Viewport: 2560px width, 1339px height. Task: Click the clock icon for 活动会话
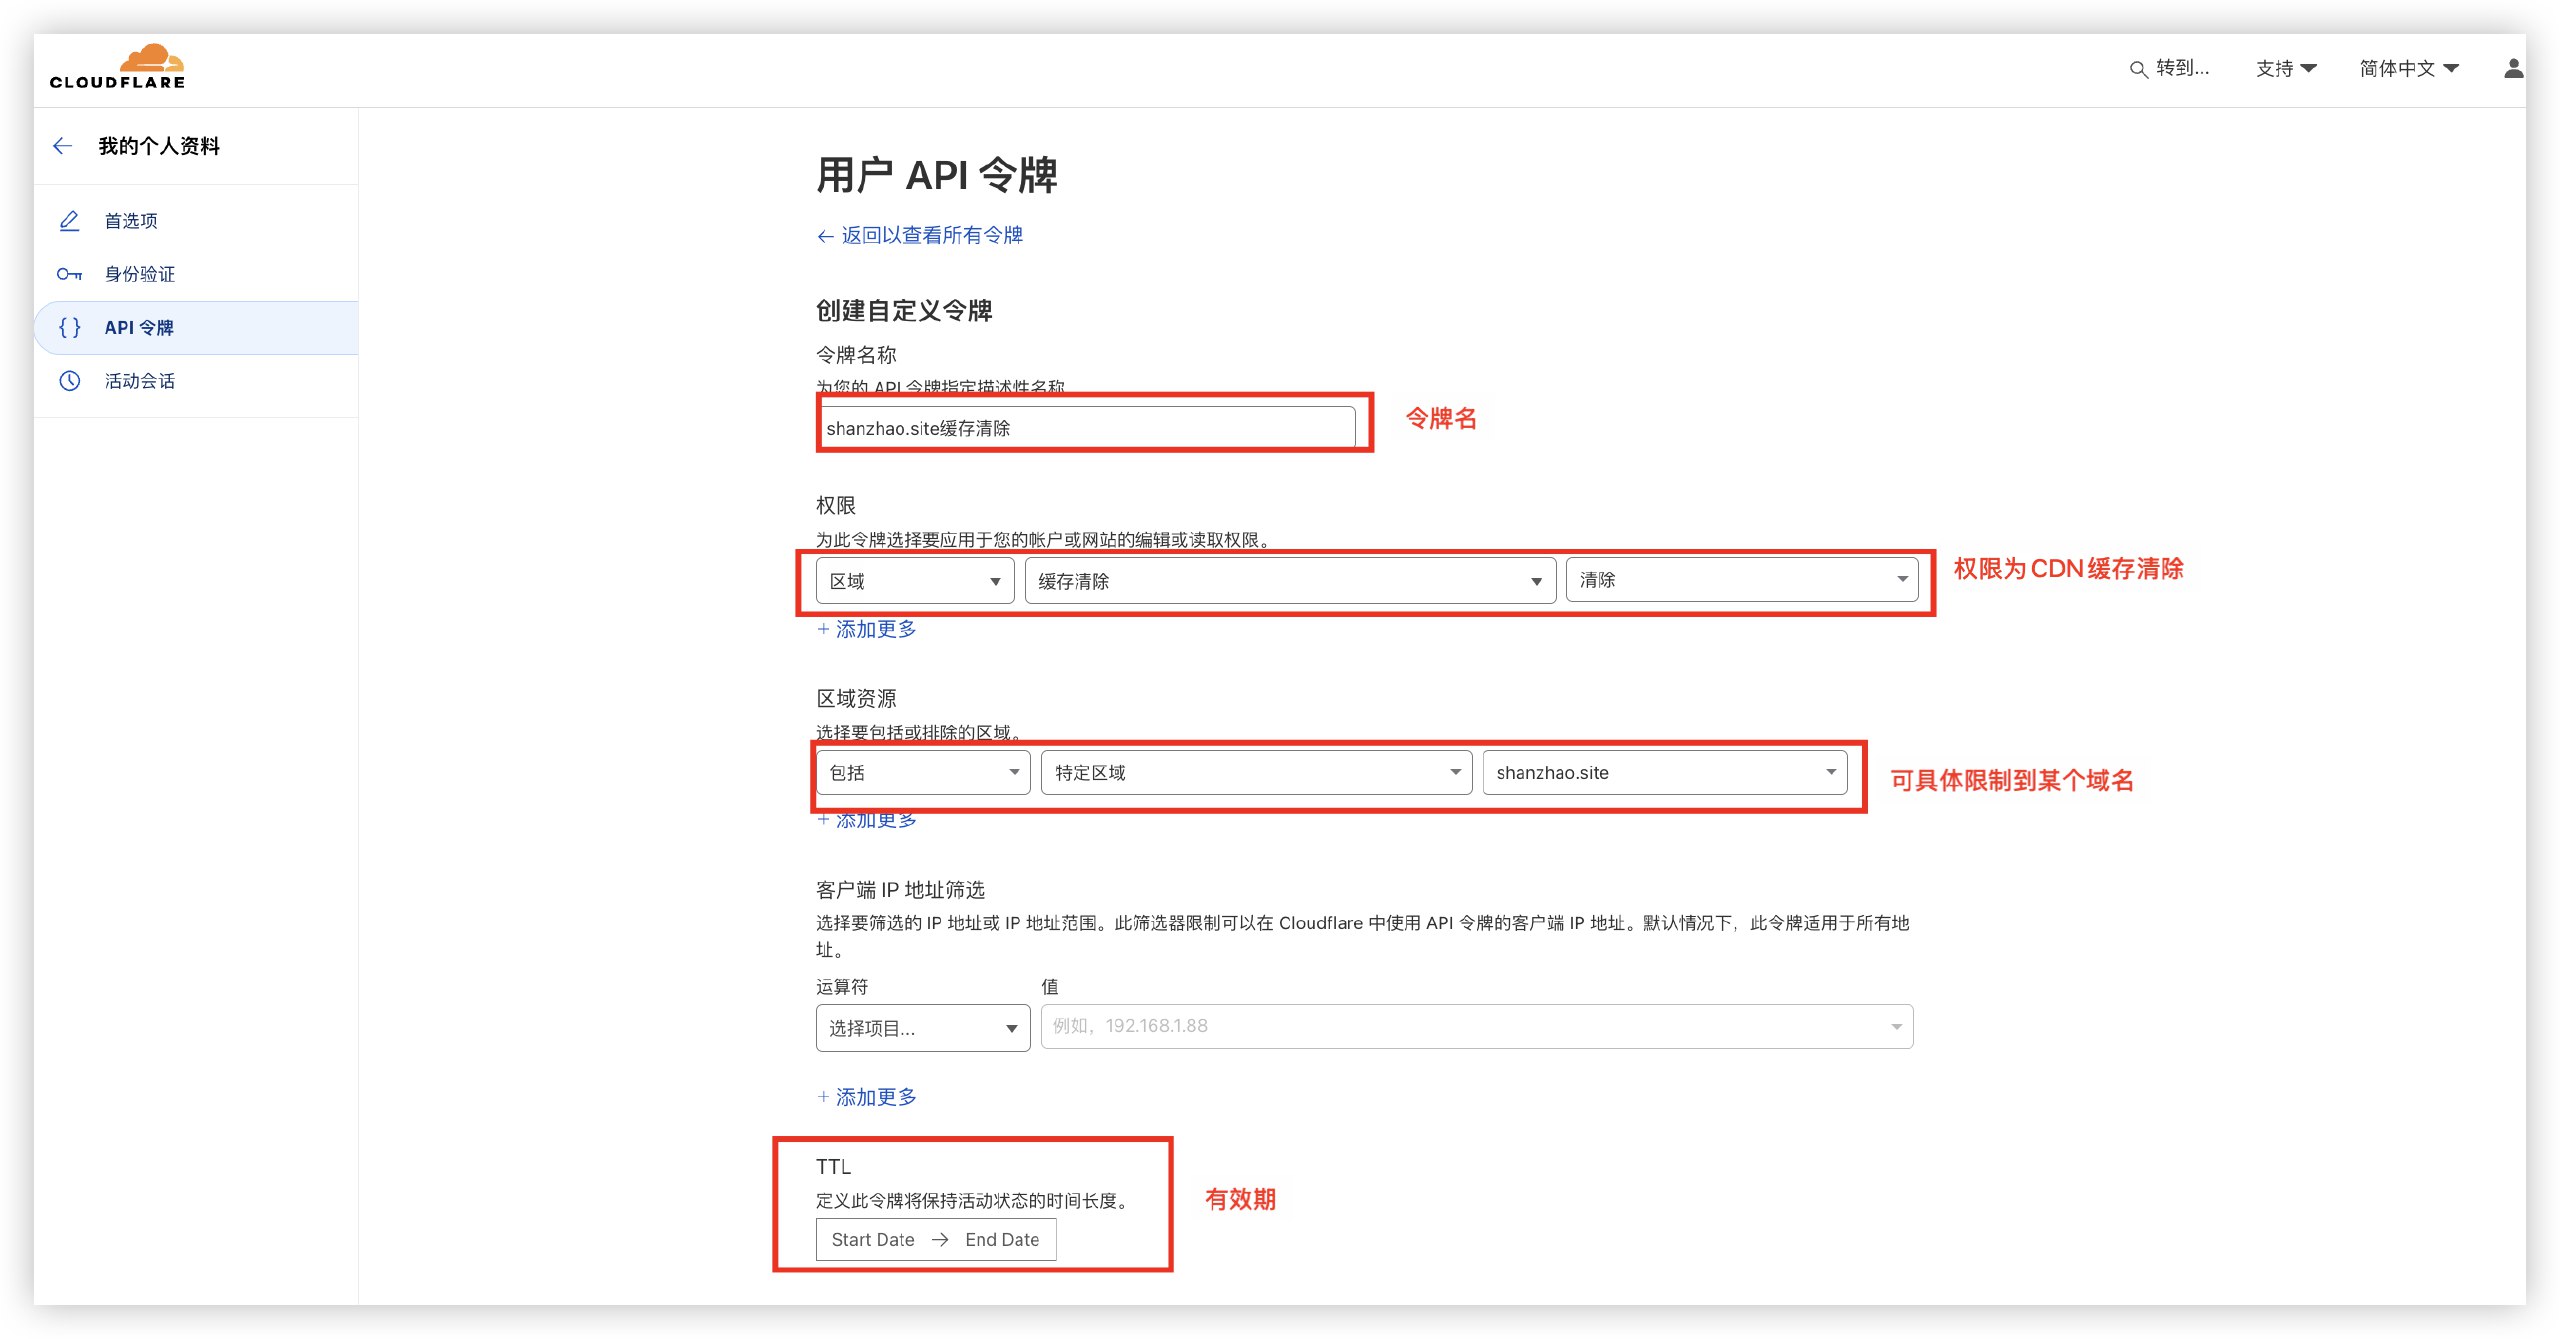pos(69,381)
